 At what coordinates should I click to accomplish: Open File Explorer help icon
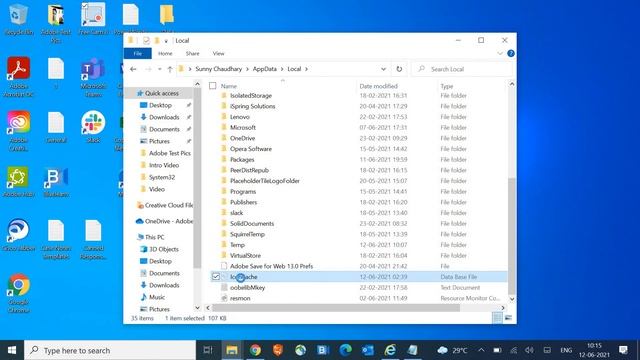(x=511, y=53)
